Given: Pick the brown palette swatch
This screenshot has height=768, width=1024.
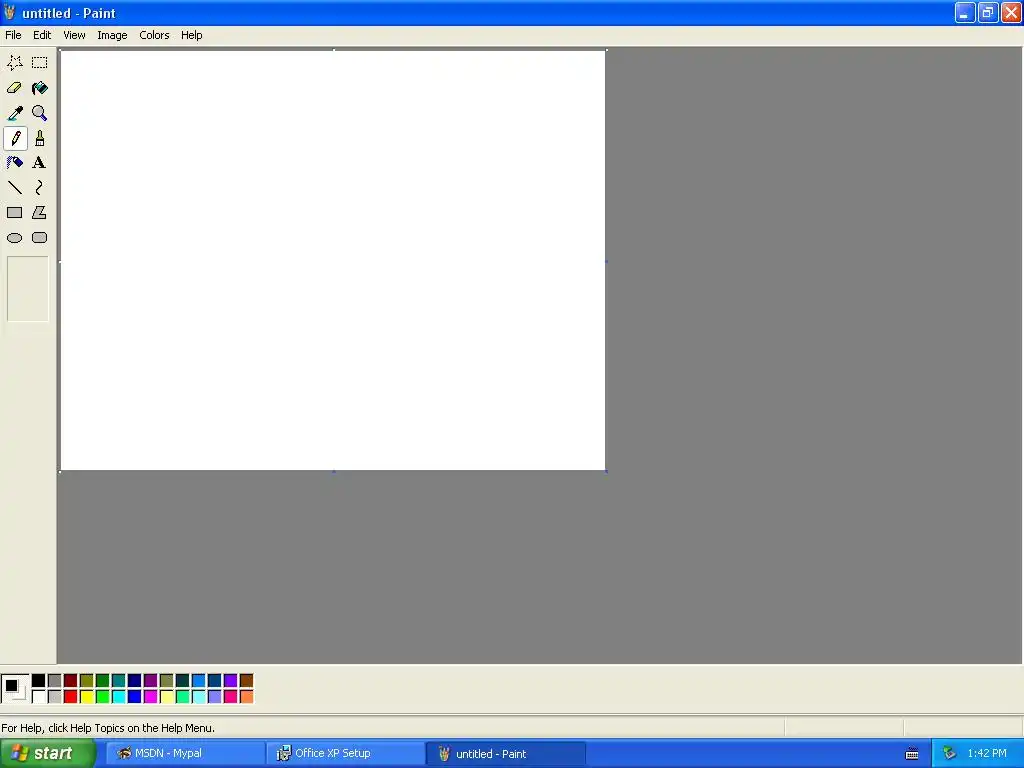Looking at the screenshot, I should click(x=246, y=681).
